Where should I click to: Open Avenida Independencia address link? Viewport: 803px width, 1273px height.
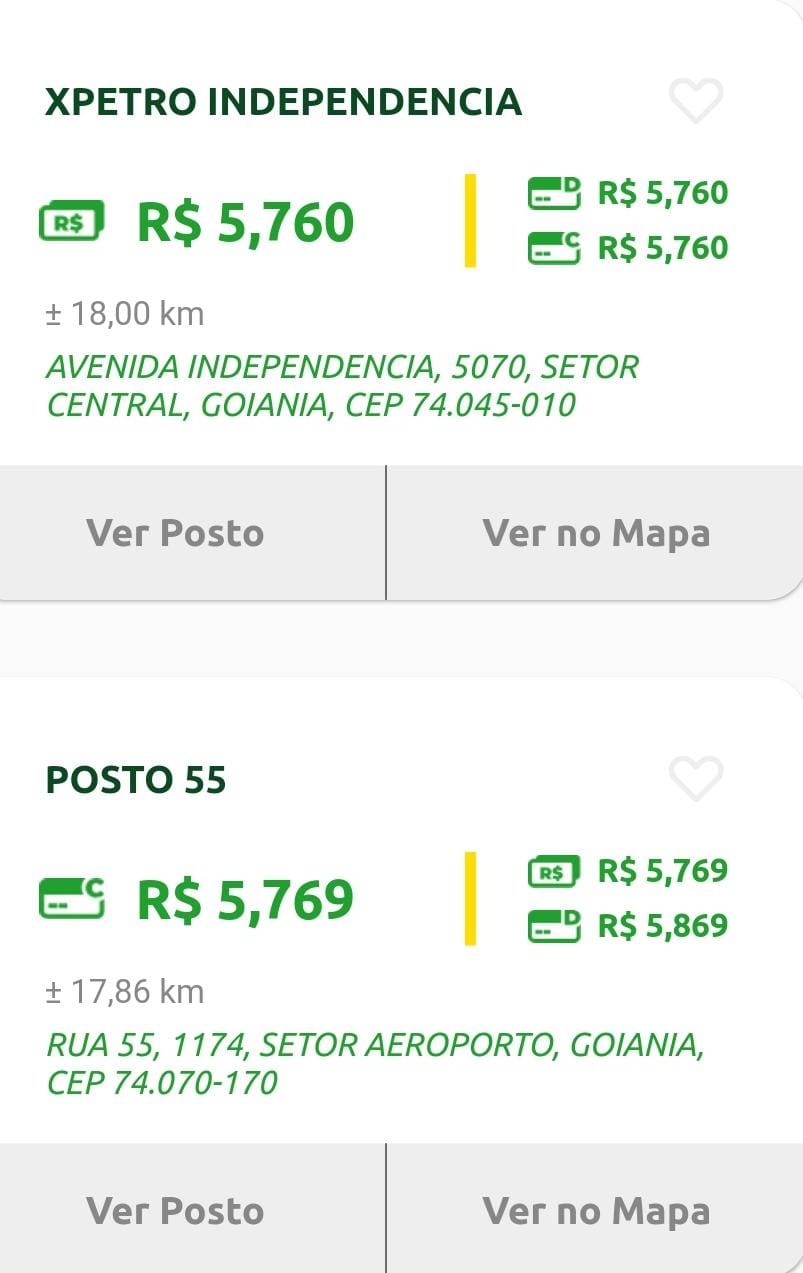tap(342, 386)
